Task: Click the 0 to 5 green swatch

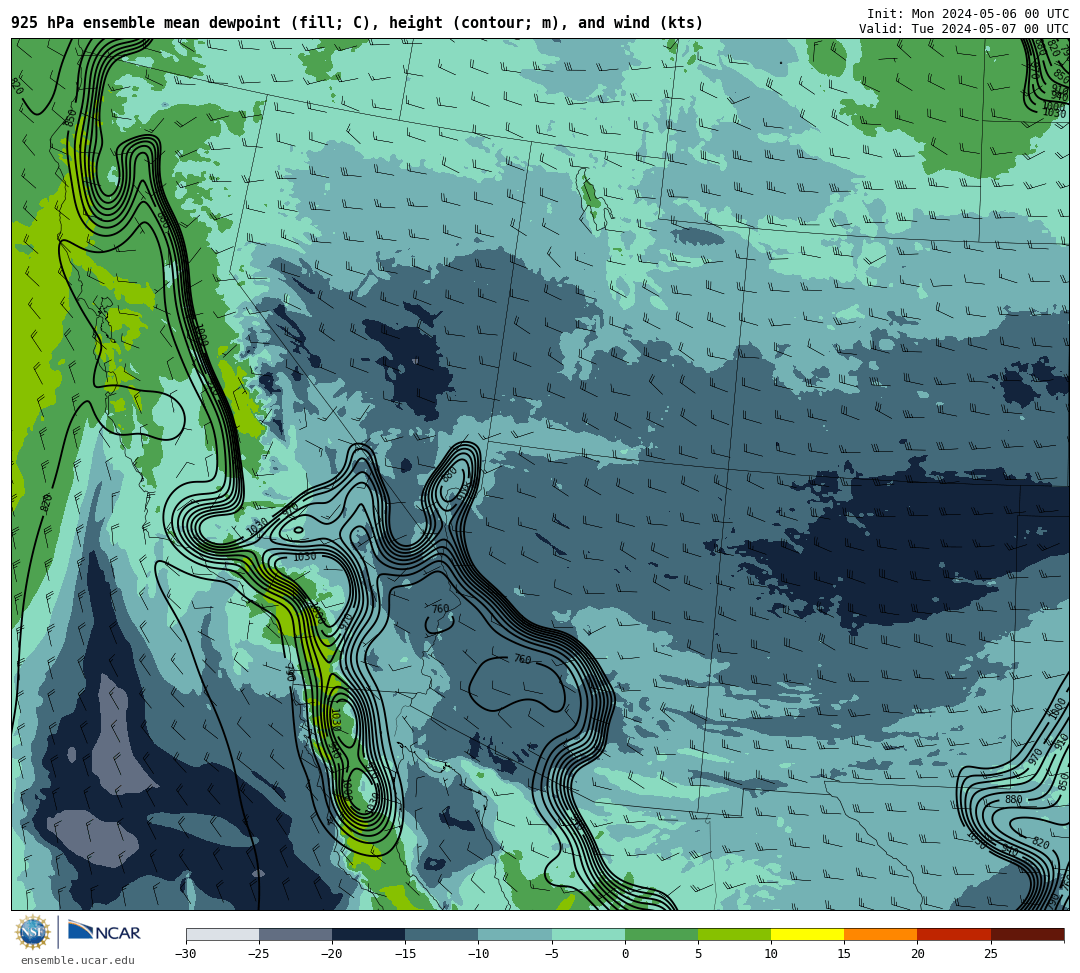Action: [x=661, y=934]
